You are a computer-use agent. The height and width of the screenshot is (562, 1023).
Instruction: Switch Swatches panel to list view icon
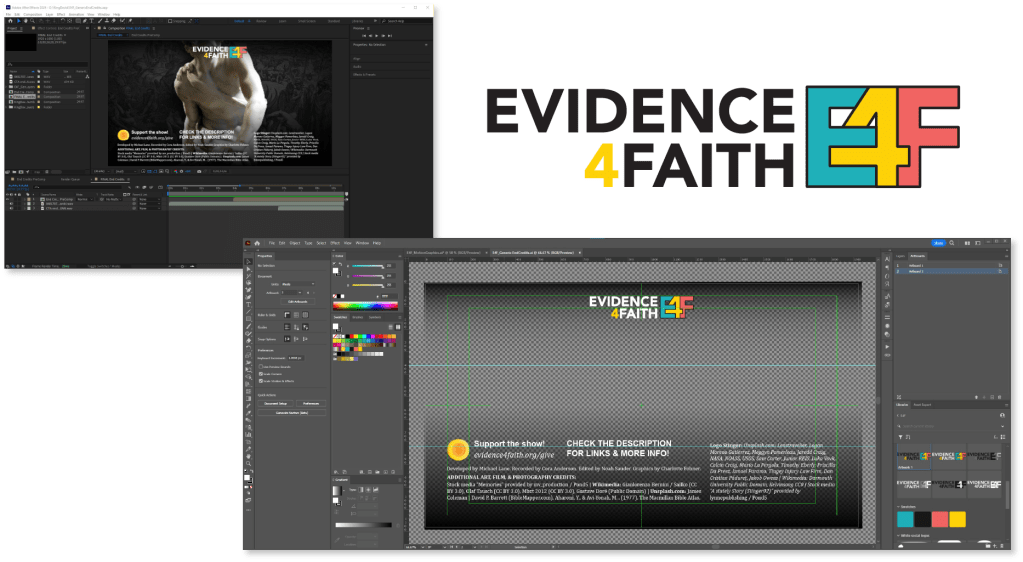(x=390, y=327)
